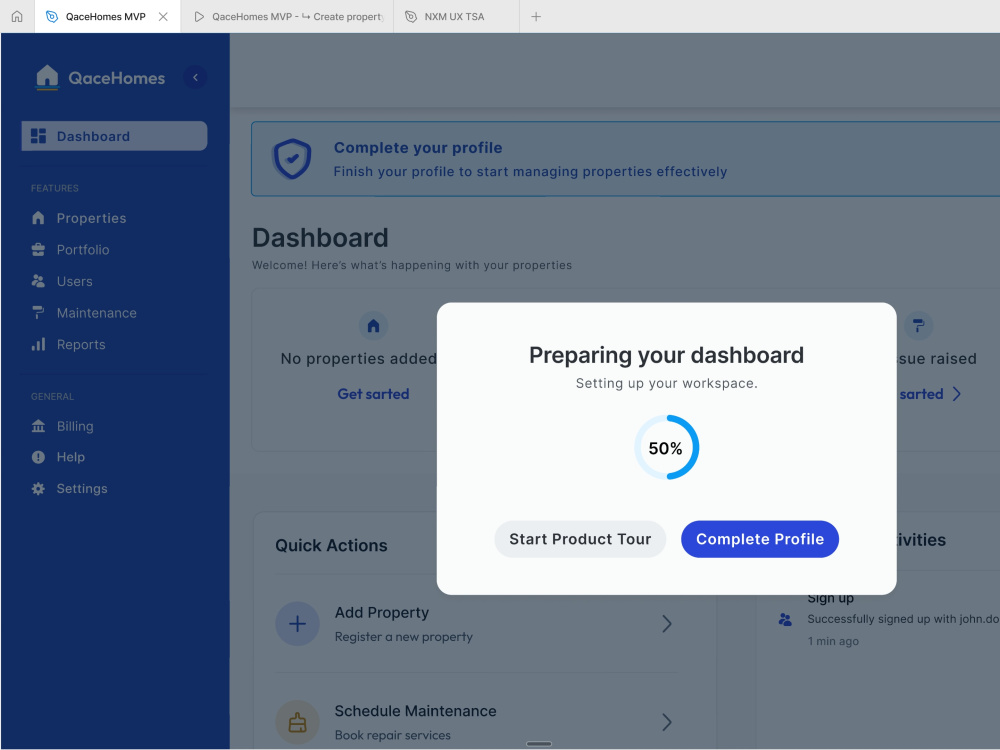Click the home icon in the tab bar

pos(17,17)
